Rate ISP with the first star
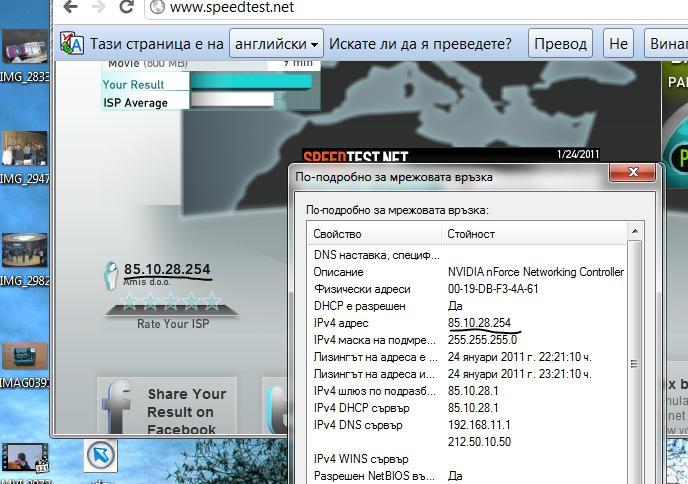Screen dimensions: 688x484 point(128,301)
